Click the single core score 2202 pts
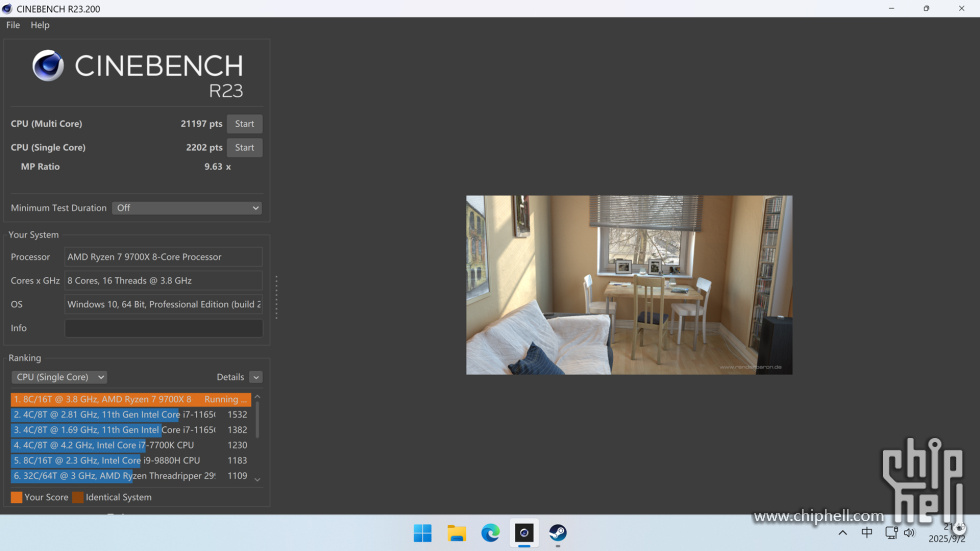The width and height of the screenshot is (980, 551). 204,147
